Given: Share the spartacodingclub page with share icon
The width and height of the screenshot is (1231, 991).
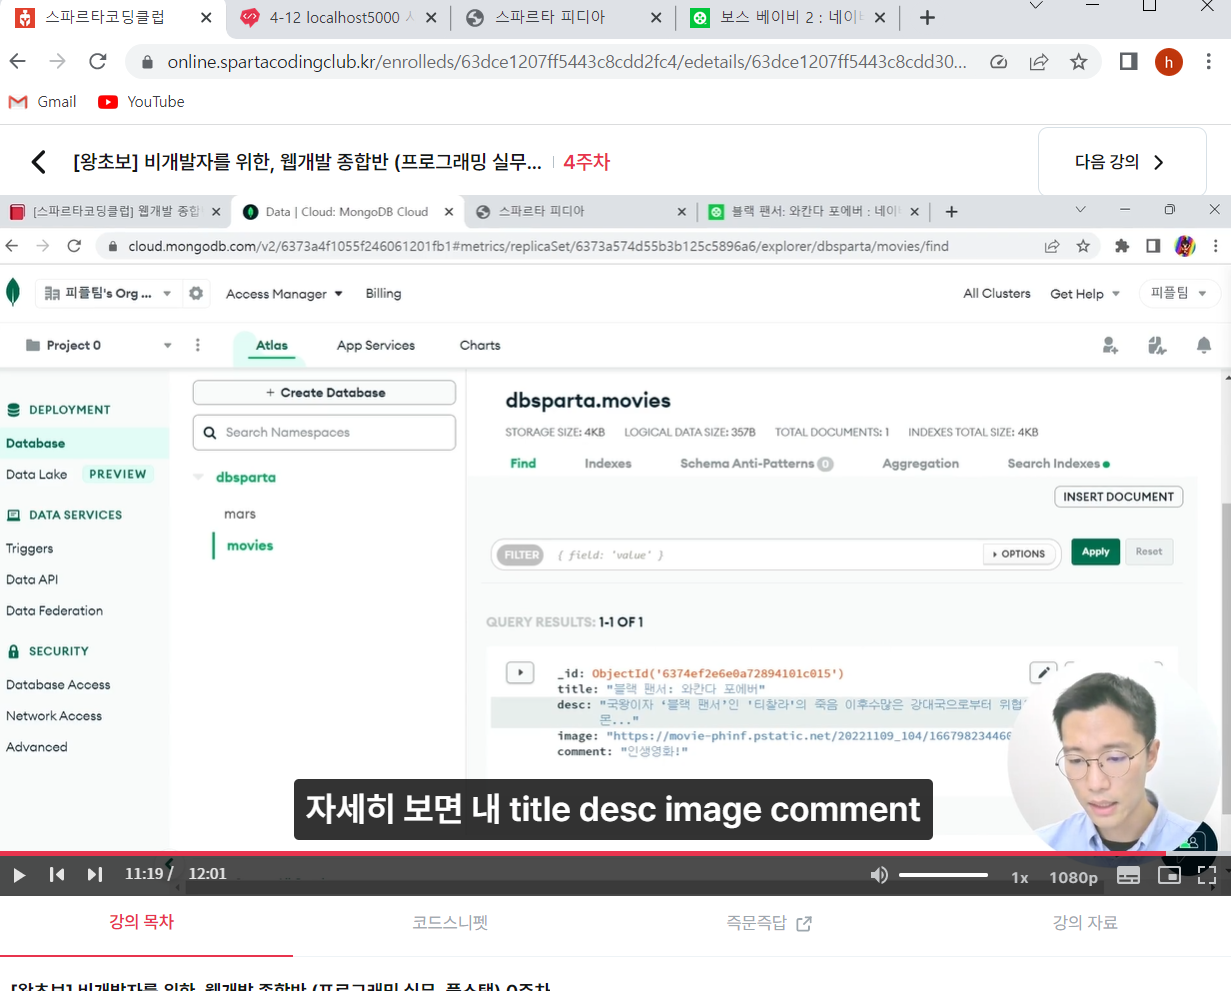Looking at the screenshot, I should pyautogui.click(x=1039, y=62).
